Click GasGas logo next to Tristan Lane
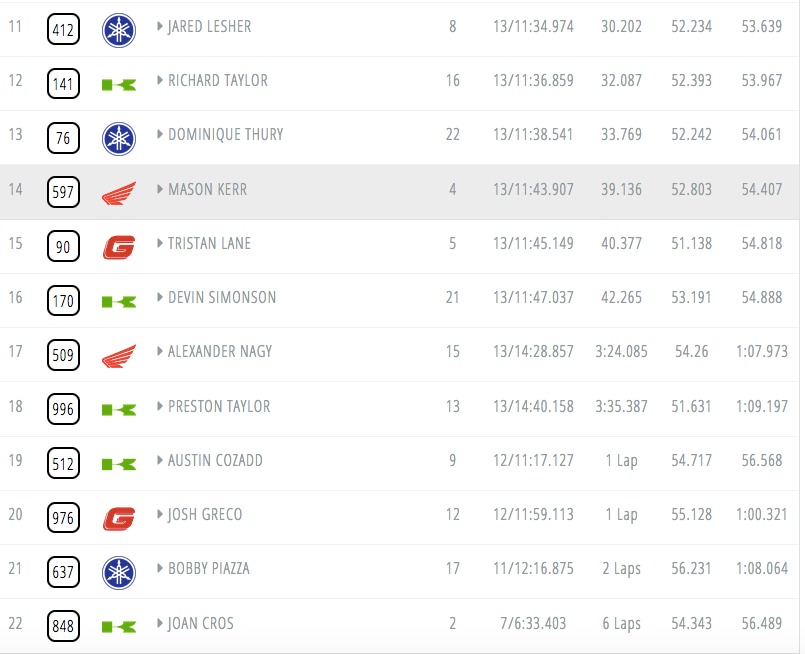 (x=119, y=247)
